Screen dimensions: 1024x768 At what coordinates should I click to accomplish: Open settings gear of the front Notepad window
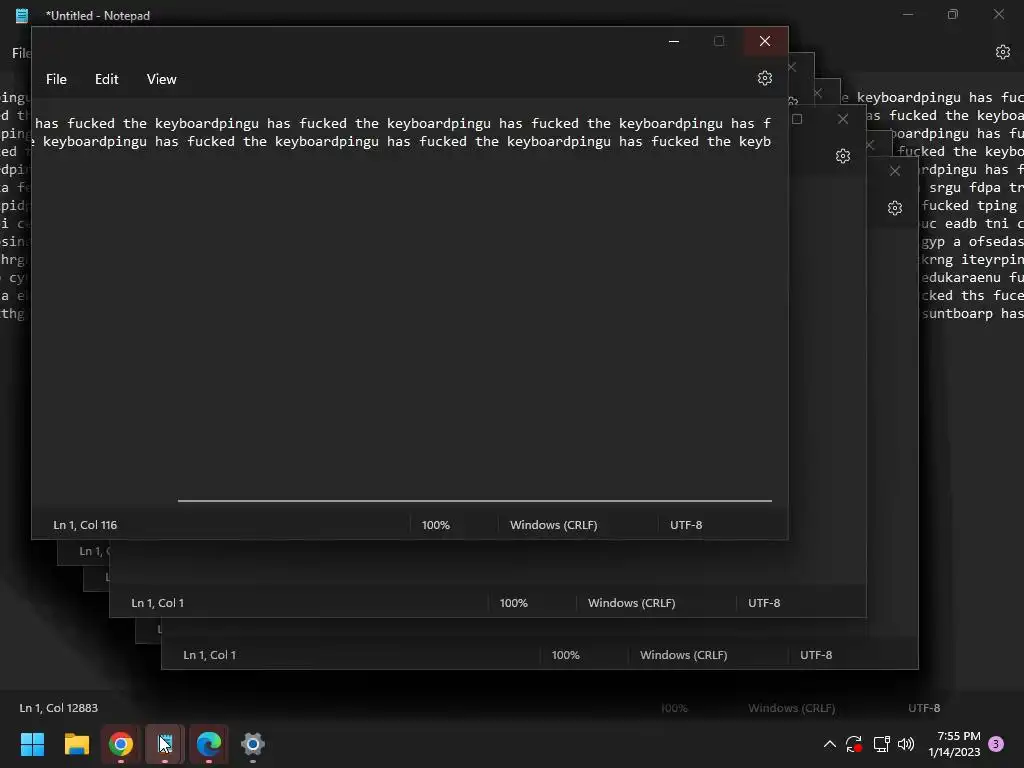click(x=765, y=78)
